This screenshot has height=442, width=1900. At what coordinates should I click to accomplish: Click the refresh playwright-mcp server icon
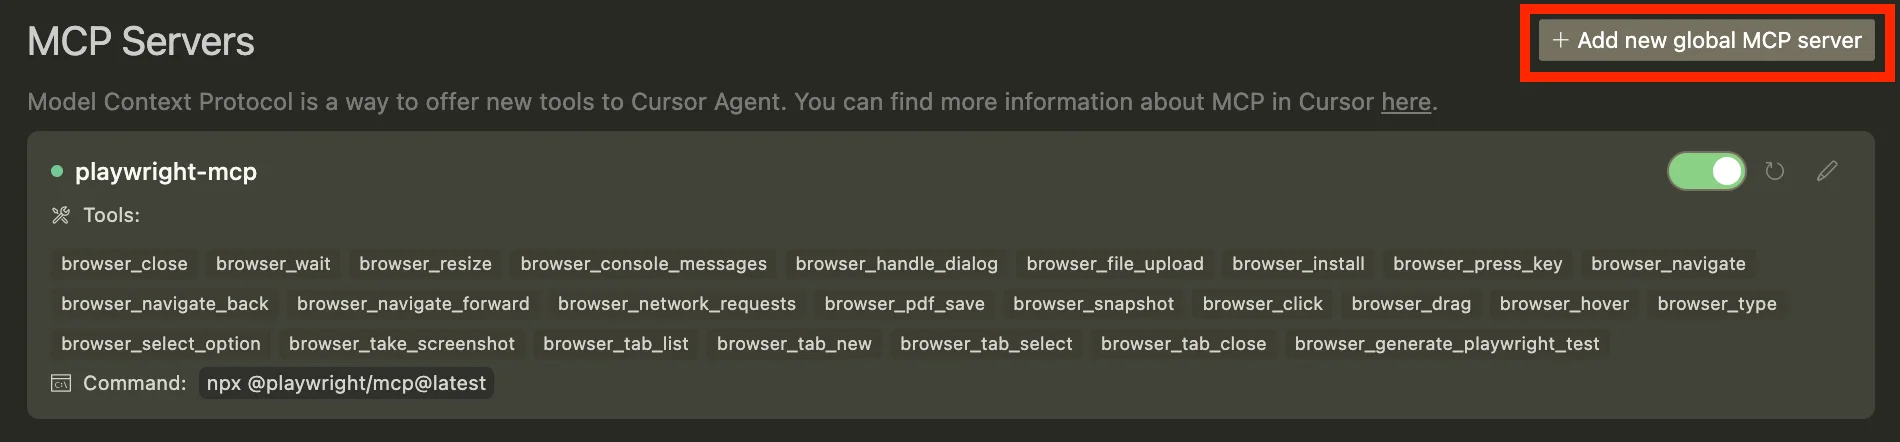pos(1774,171)
